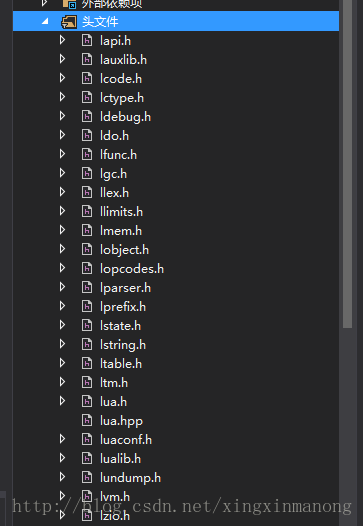Image resolution: width=363 pixels, height=526 pixels.
Task: Select the llimits.h file entry
Action: 121,212
